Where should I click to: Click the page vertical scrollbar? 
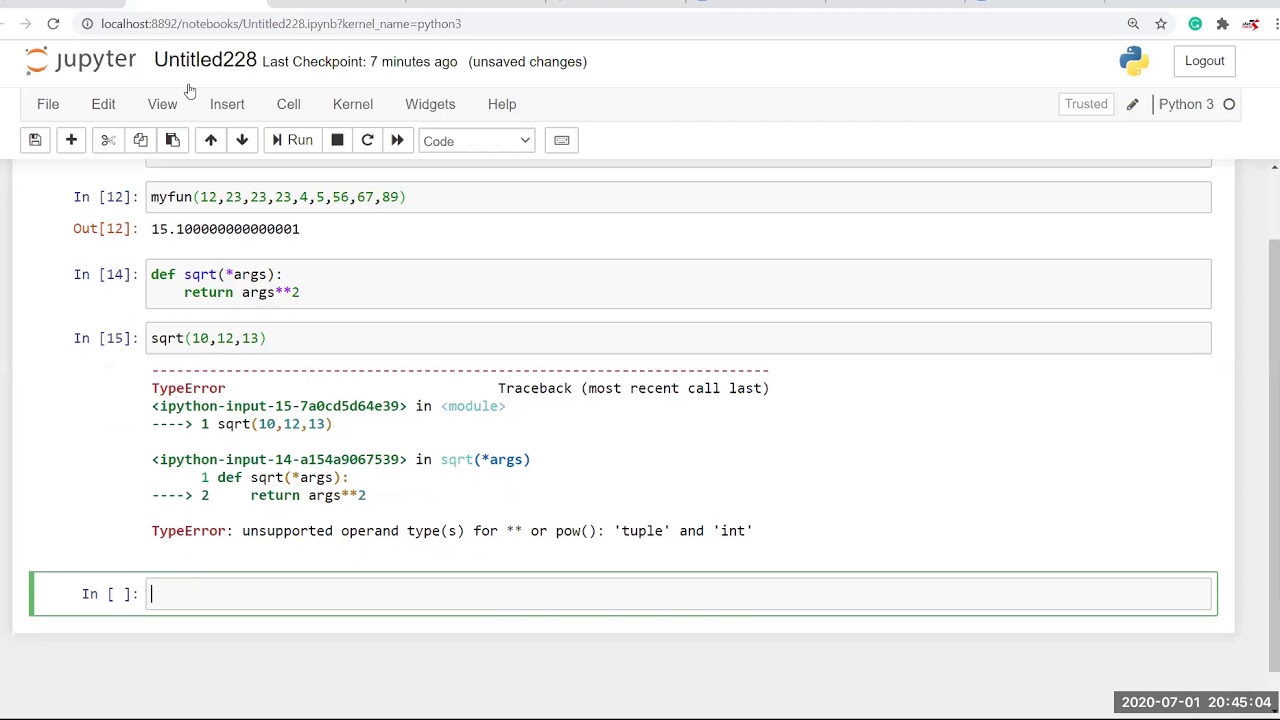(x=1274, y=455)
